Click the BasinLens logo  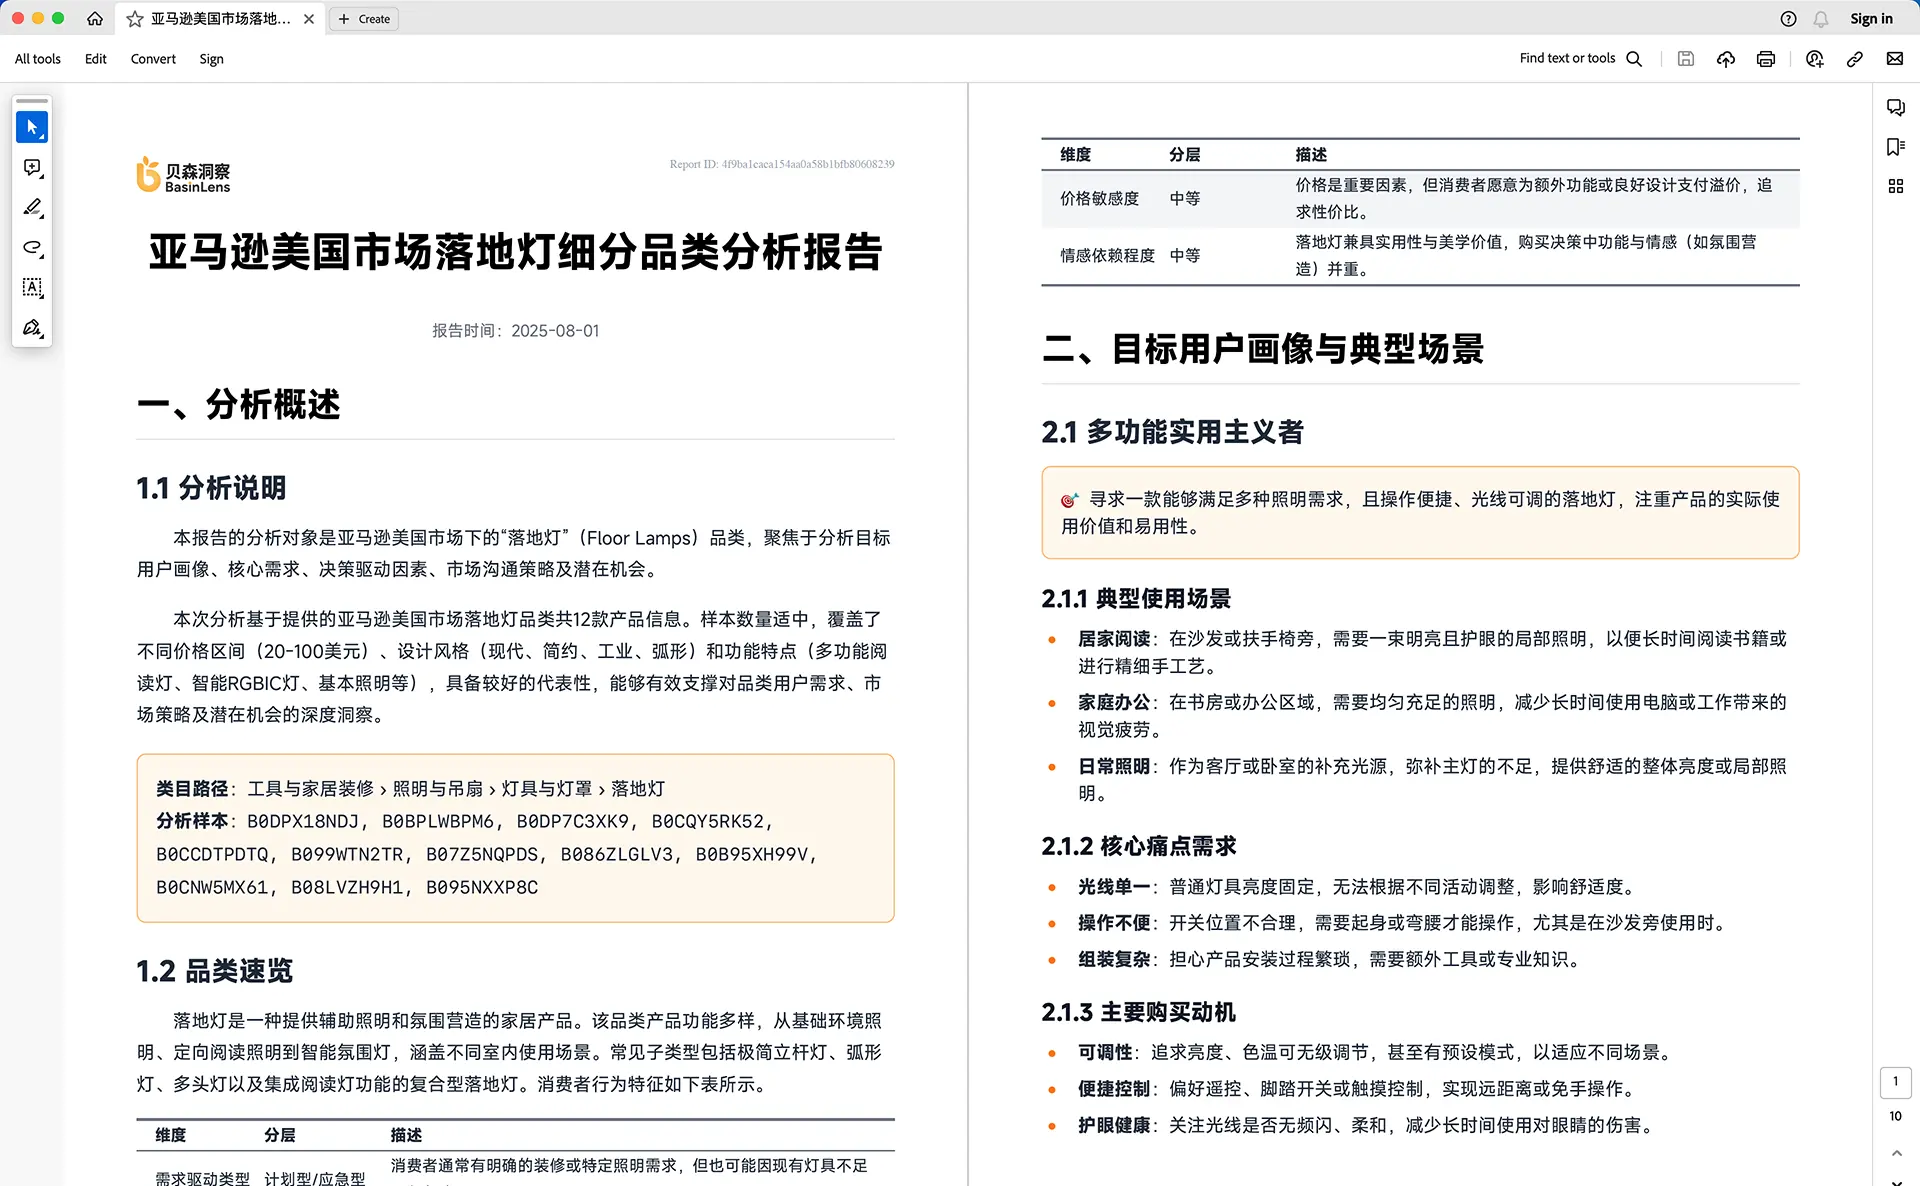(x=184, y=175)
